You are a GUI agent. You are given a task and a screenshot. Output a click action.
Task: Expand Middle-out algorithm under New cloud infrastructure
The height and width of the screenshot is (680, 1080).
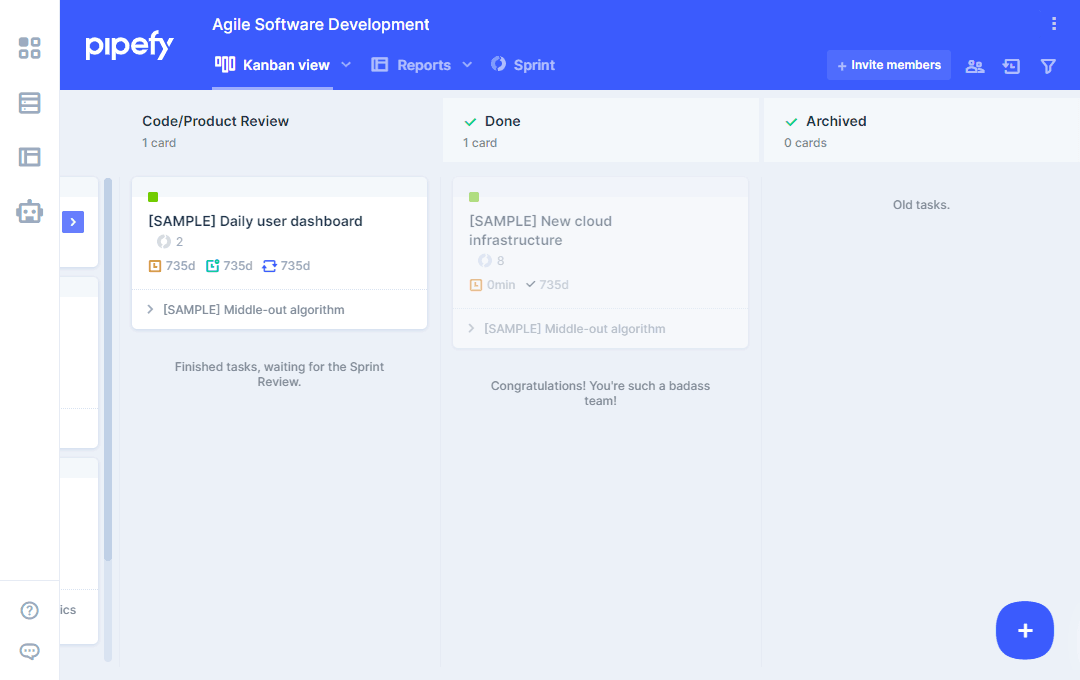pyautogui.click(x=472, y=329)
